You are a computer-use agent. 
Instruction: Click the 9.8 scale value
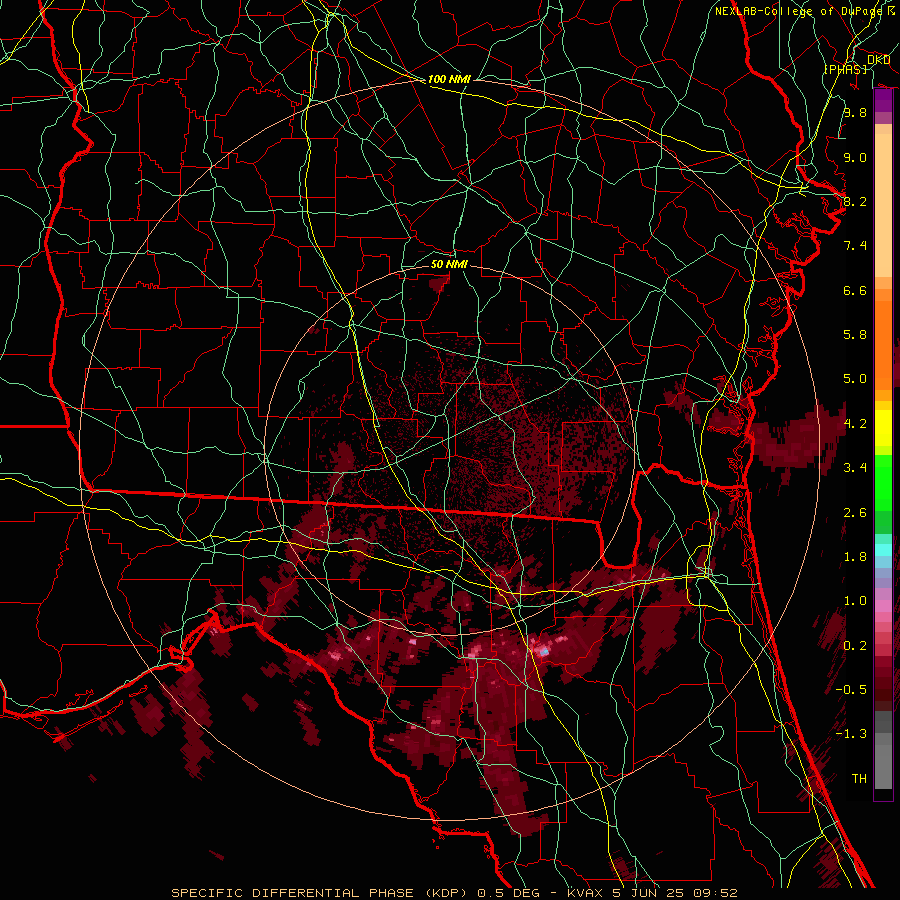(x=855, y=112)
